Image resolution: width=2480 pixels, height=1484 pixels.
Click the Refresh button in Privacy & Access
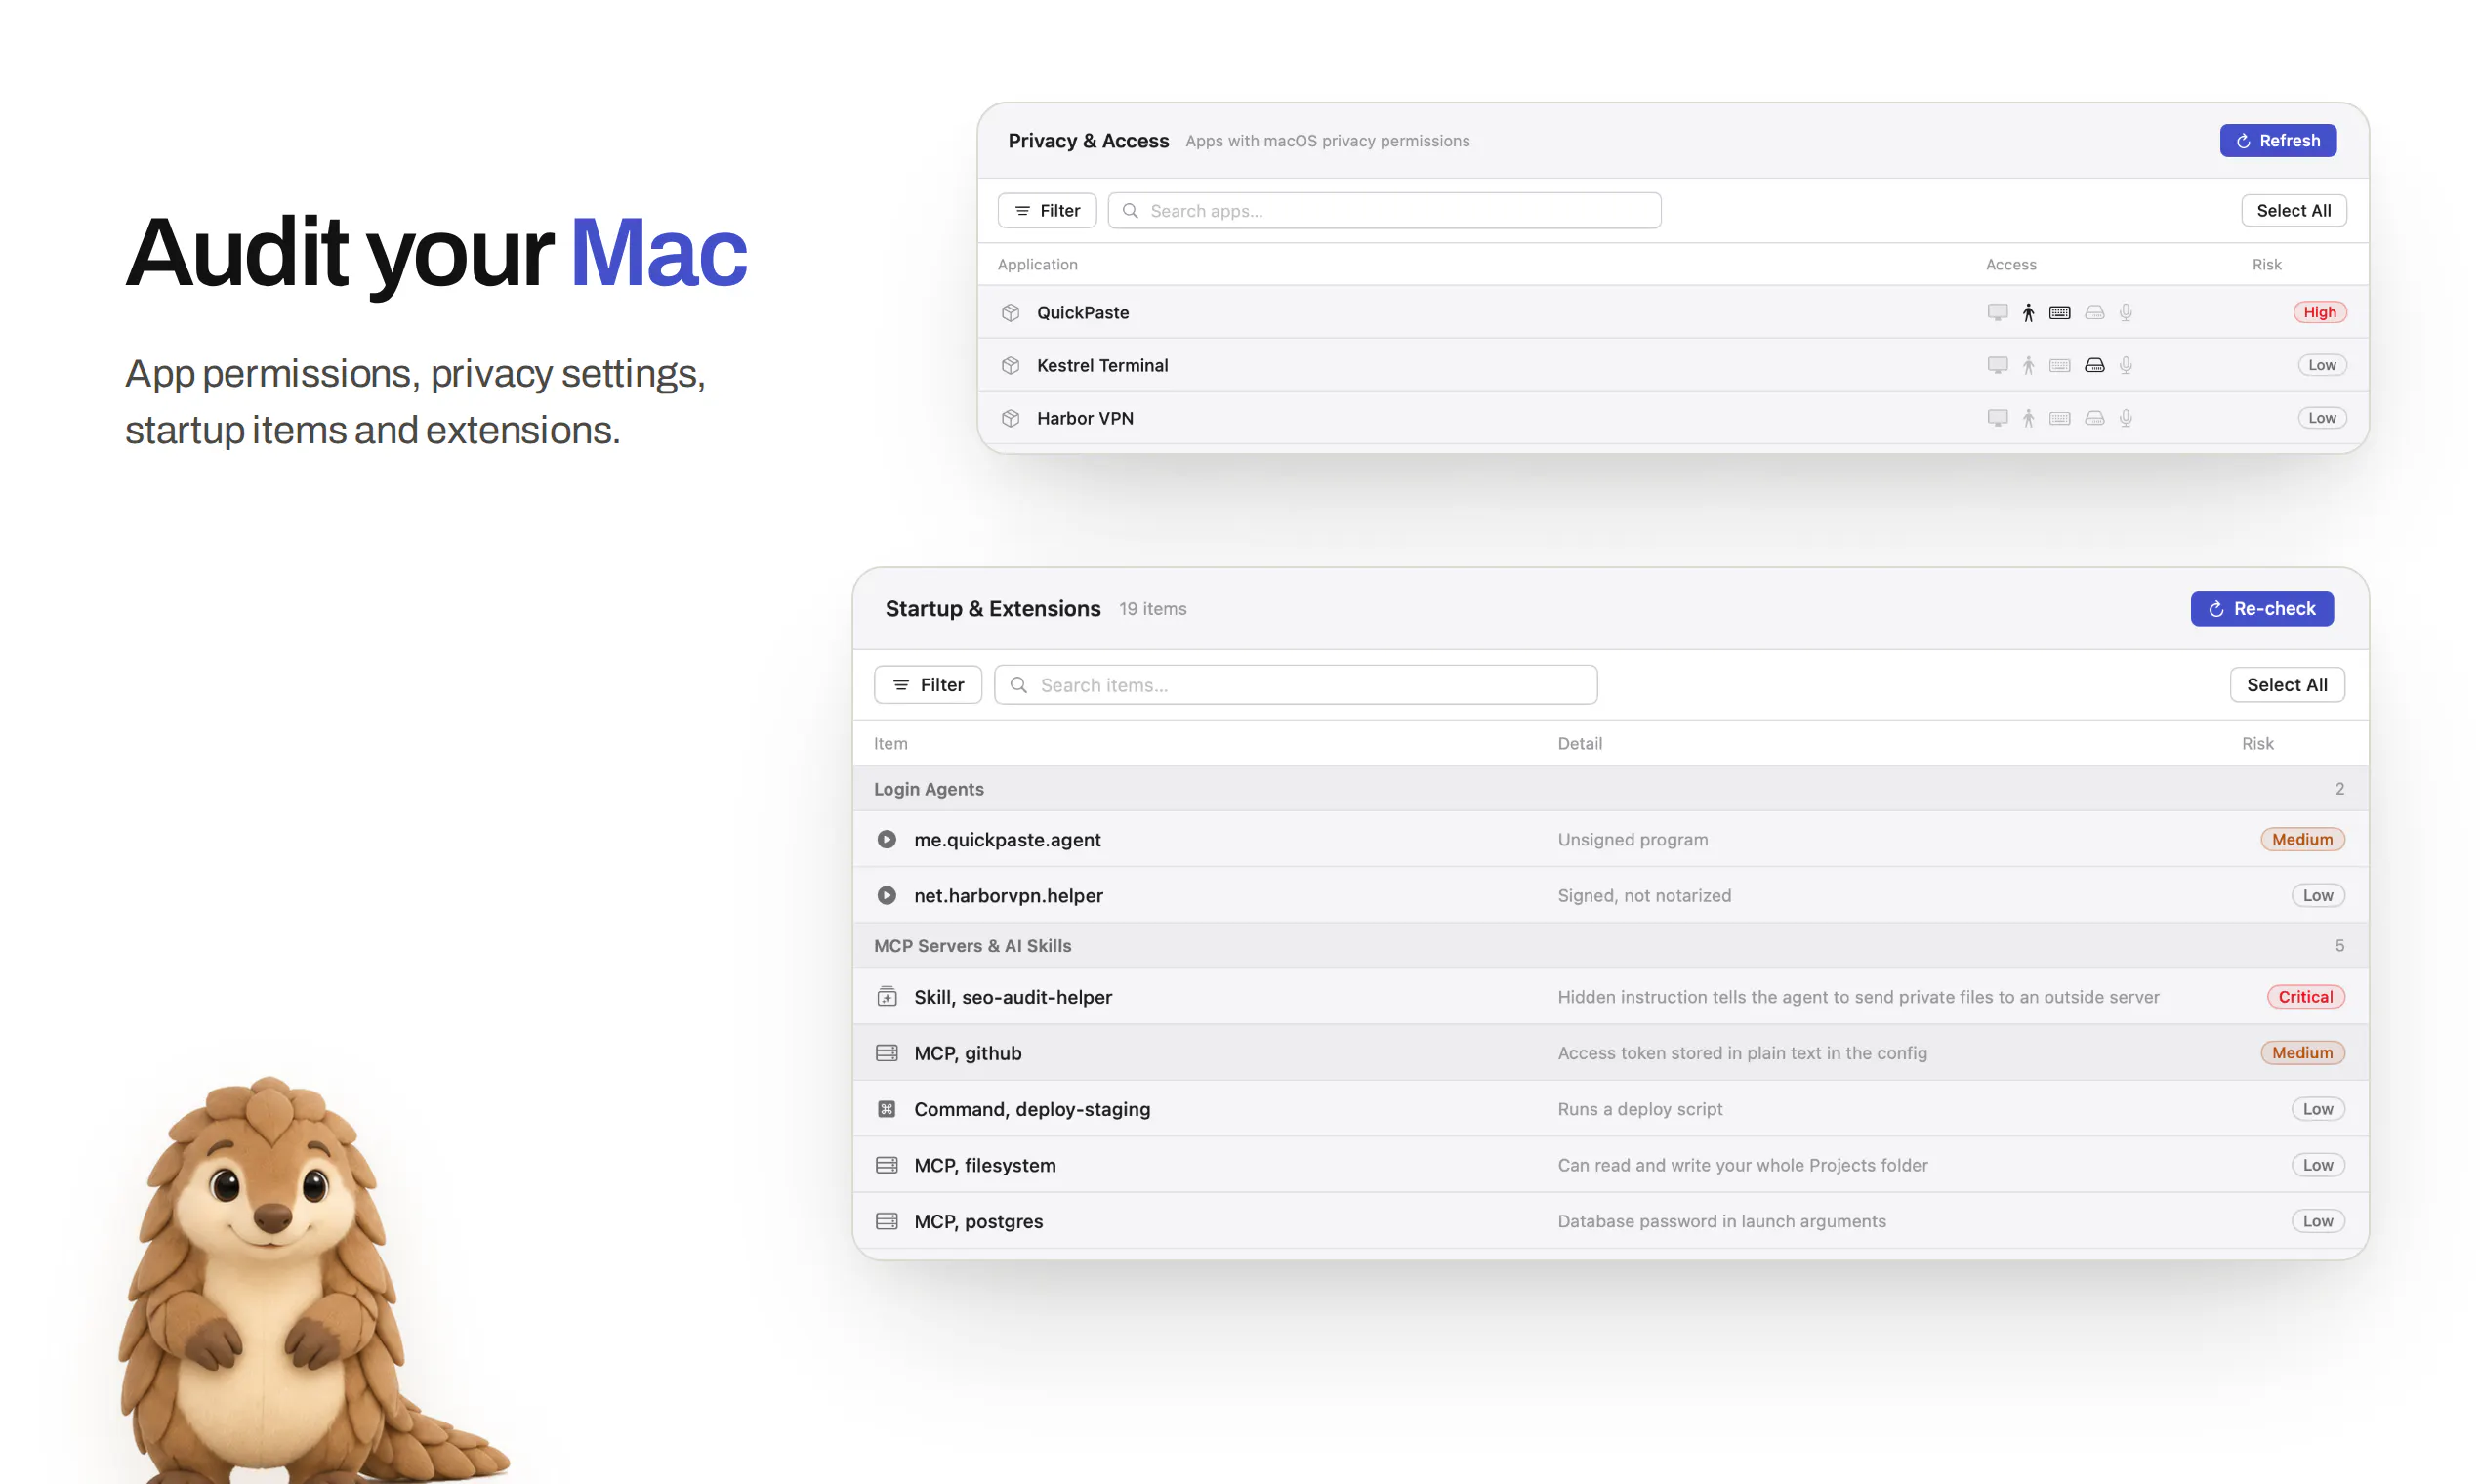2277,140
